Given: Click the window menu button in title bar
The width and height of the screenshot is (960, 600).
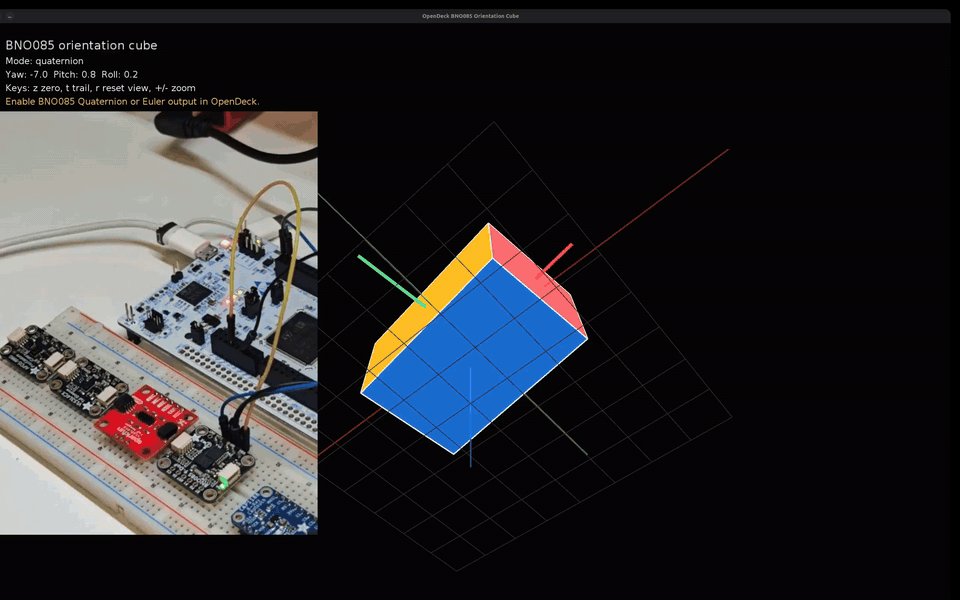Looking at the screenshot, I should point(9,17).
